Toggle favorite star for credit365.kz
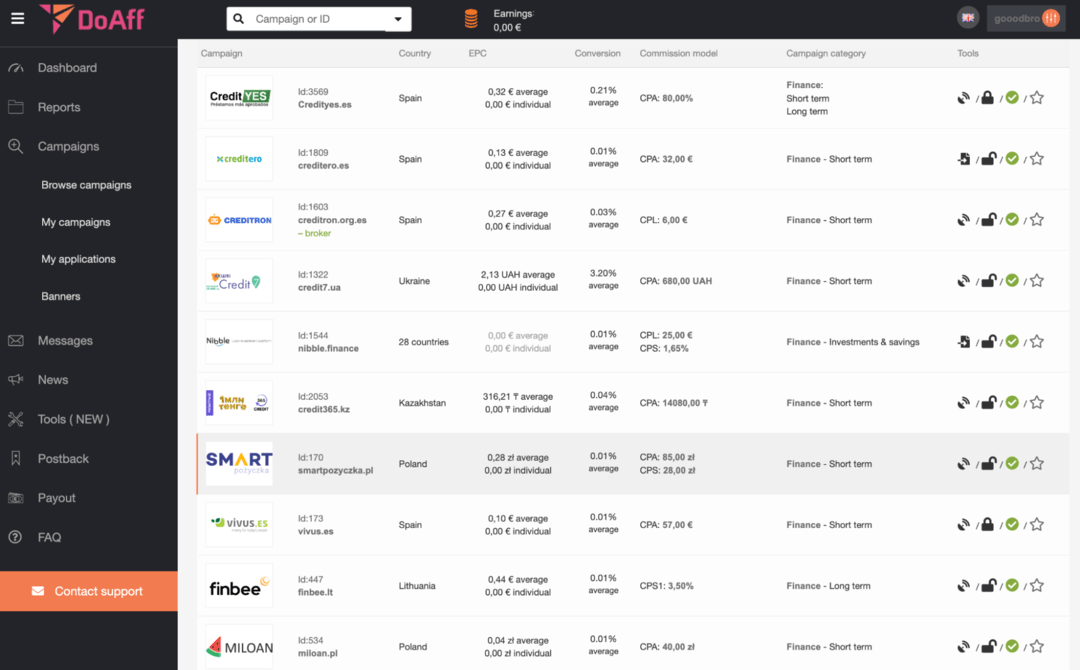 pos(1037,403)
